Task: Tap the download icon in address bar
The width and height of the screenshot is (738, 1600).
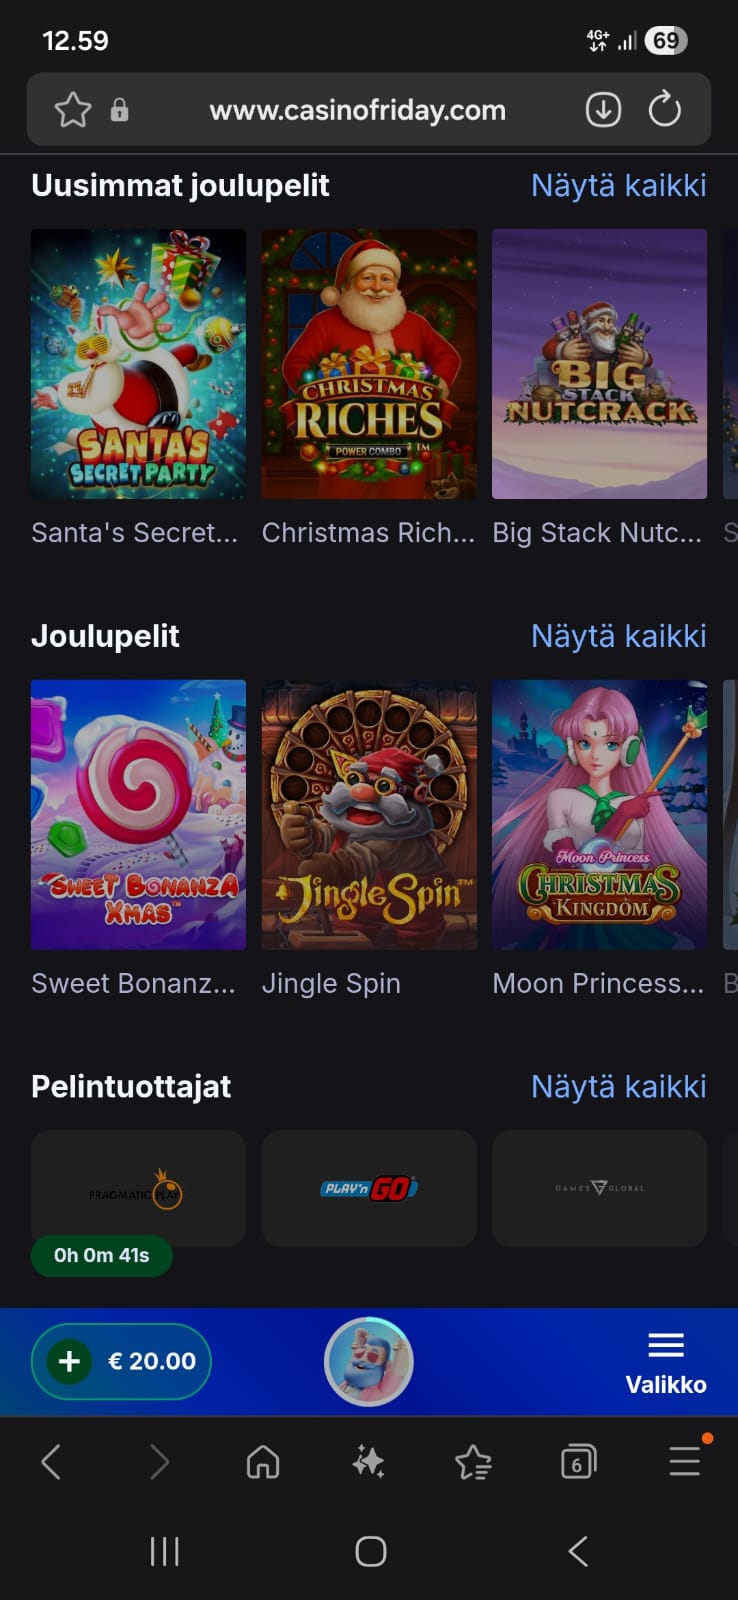Action: click(603, 110)
